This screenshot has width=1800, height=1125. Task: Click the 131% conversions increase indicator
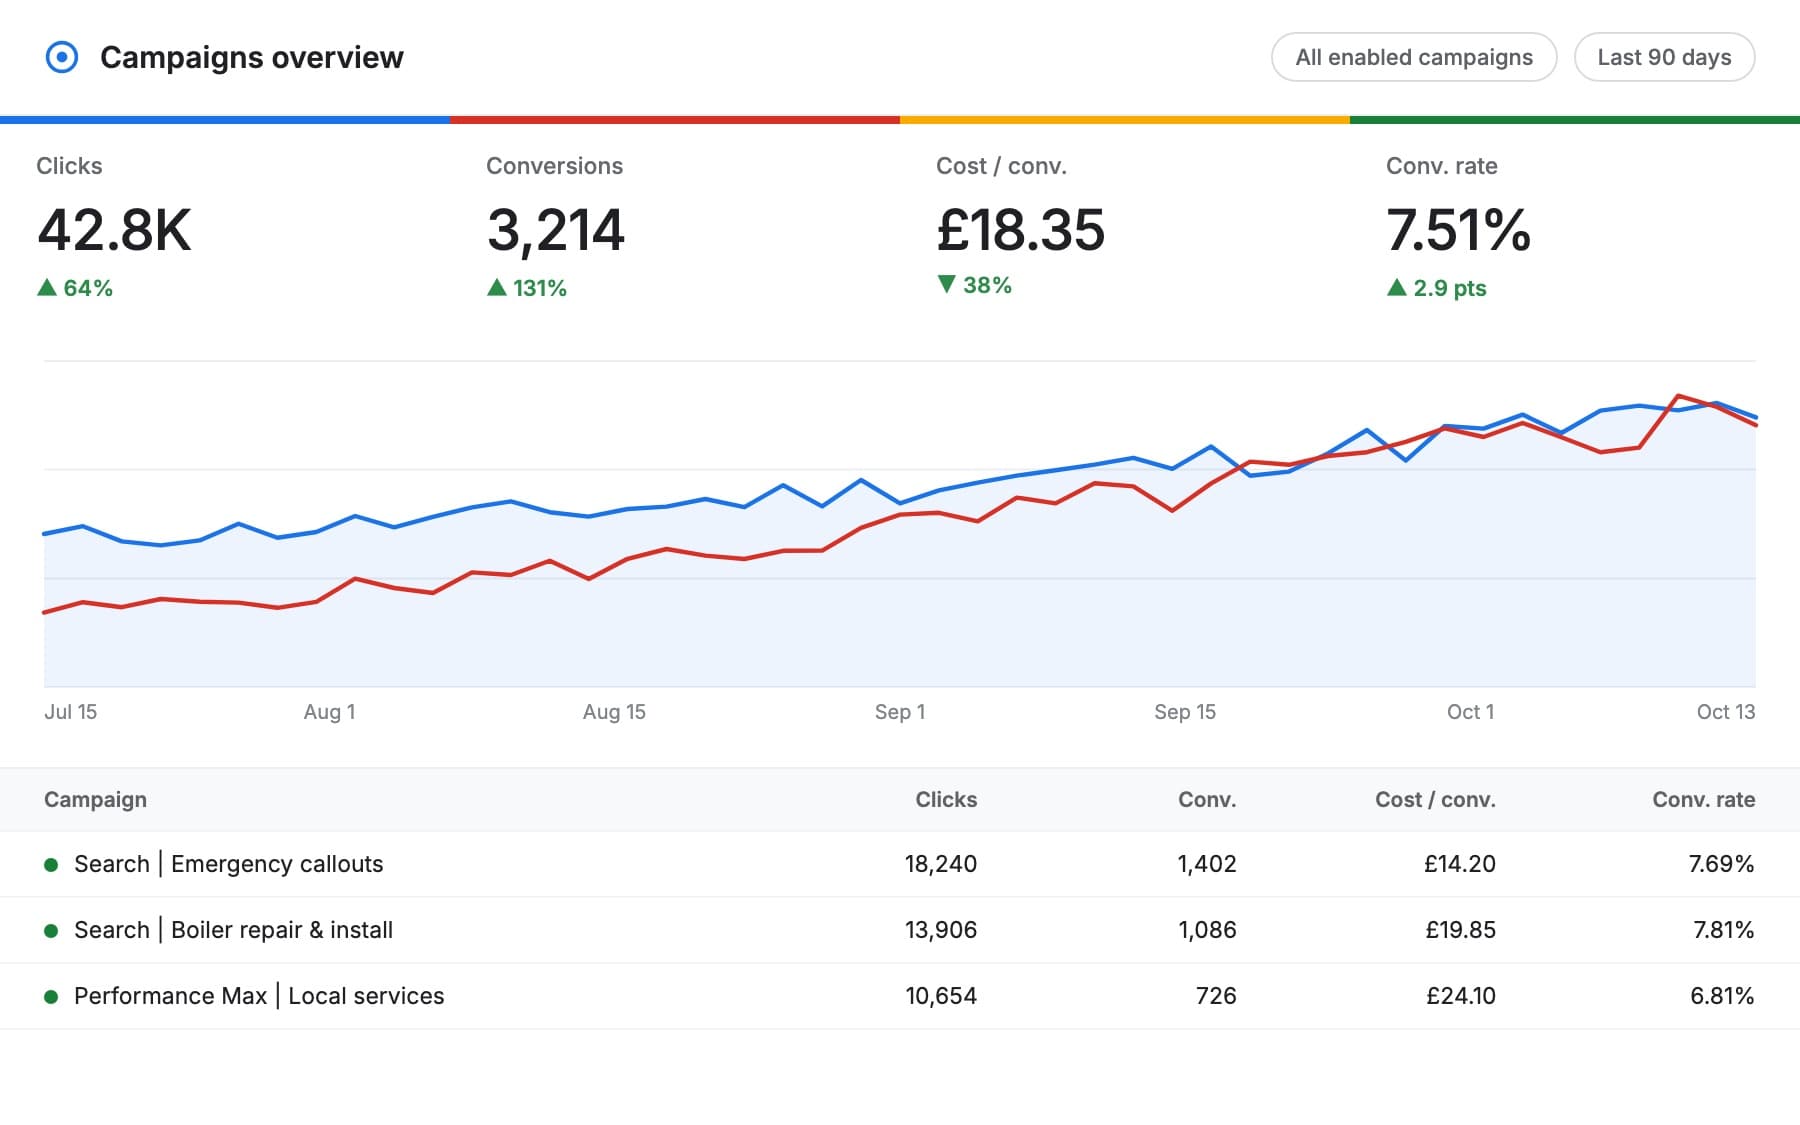(527, 288)
